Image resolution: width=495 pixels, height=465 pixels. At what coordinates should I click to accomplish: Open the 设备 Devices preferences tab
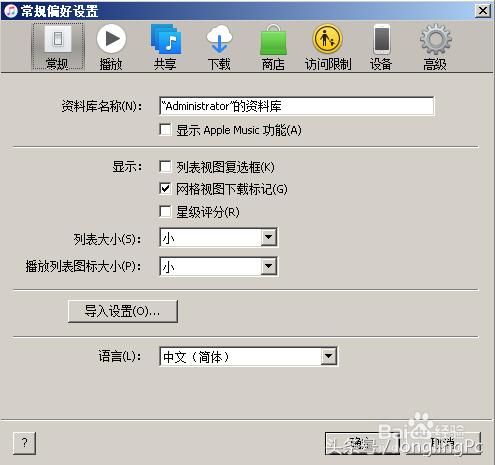(381, 47)
